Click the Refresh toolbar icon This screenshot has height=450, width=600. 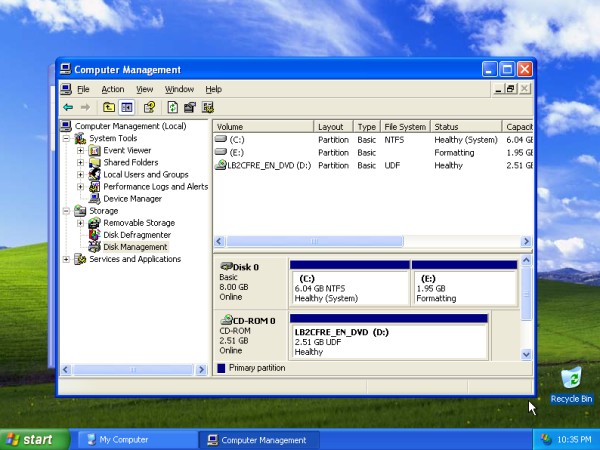coord(172,108)
